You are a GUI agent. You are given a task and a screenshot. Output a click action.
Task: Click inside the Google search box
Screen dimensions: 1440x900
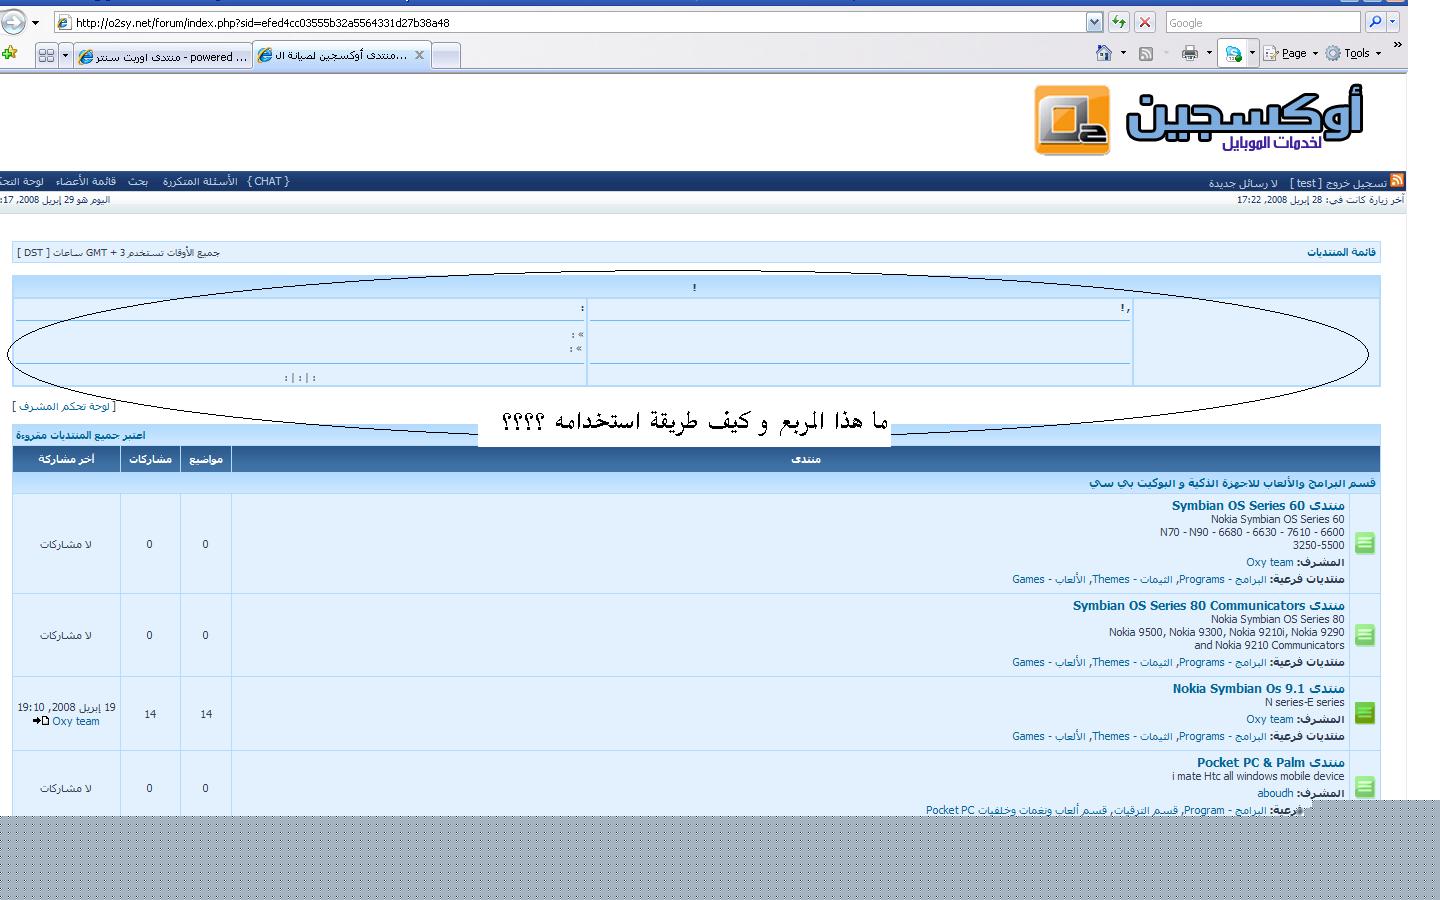[x=1262, y=22]
